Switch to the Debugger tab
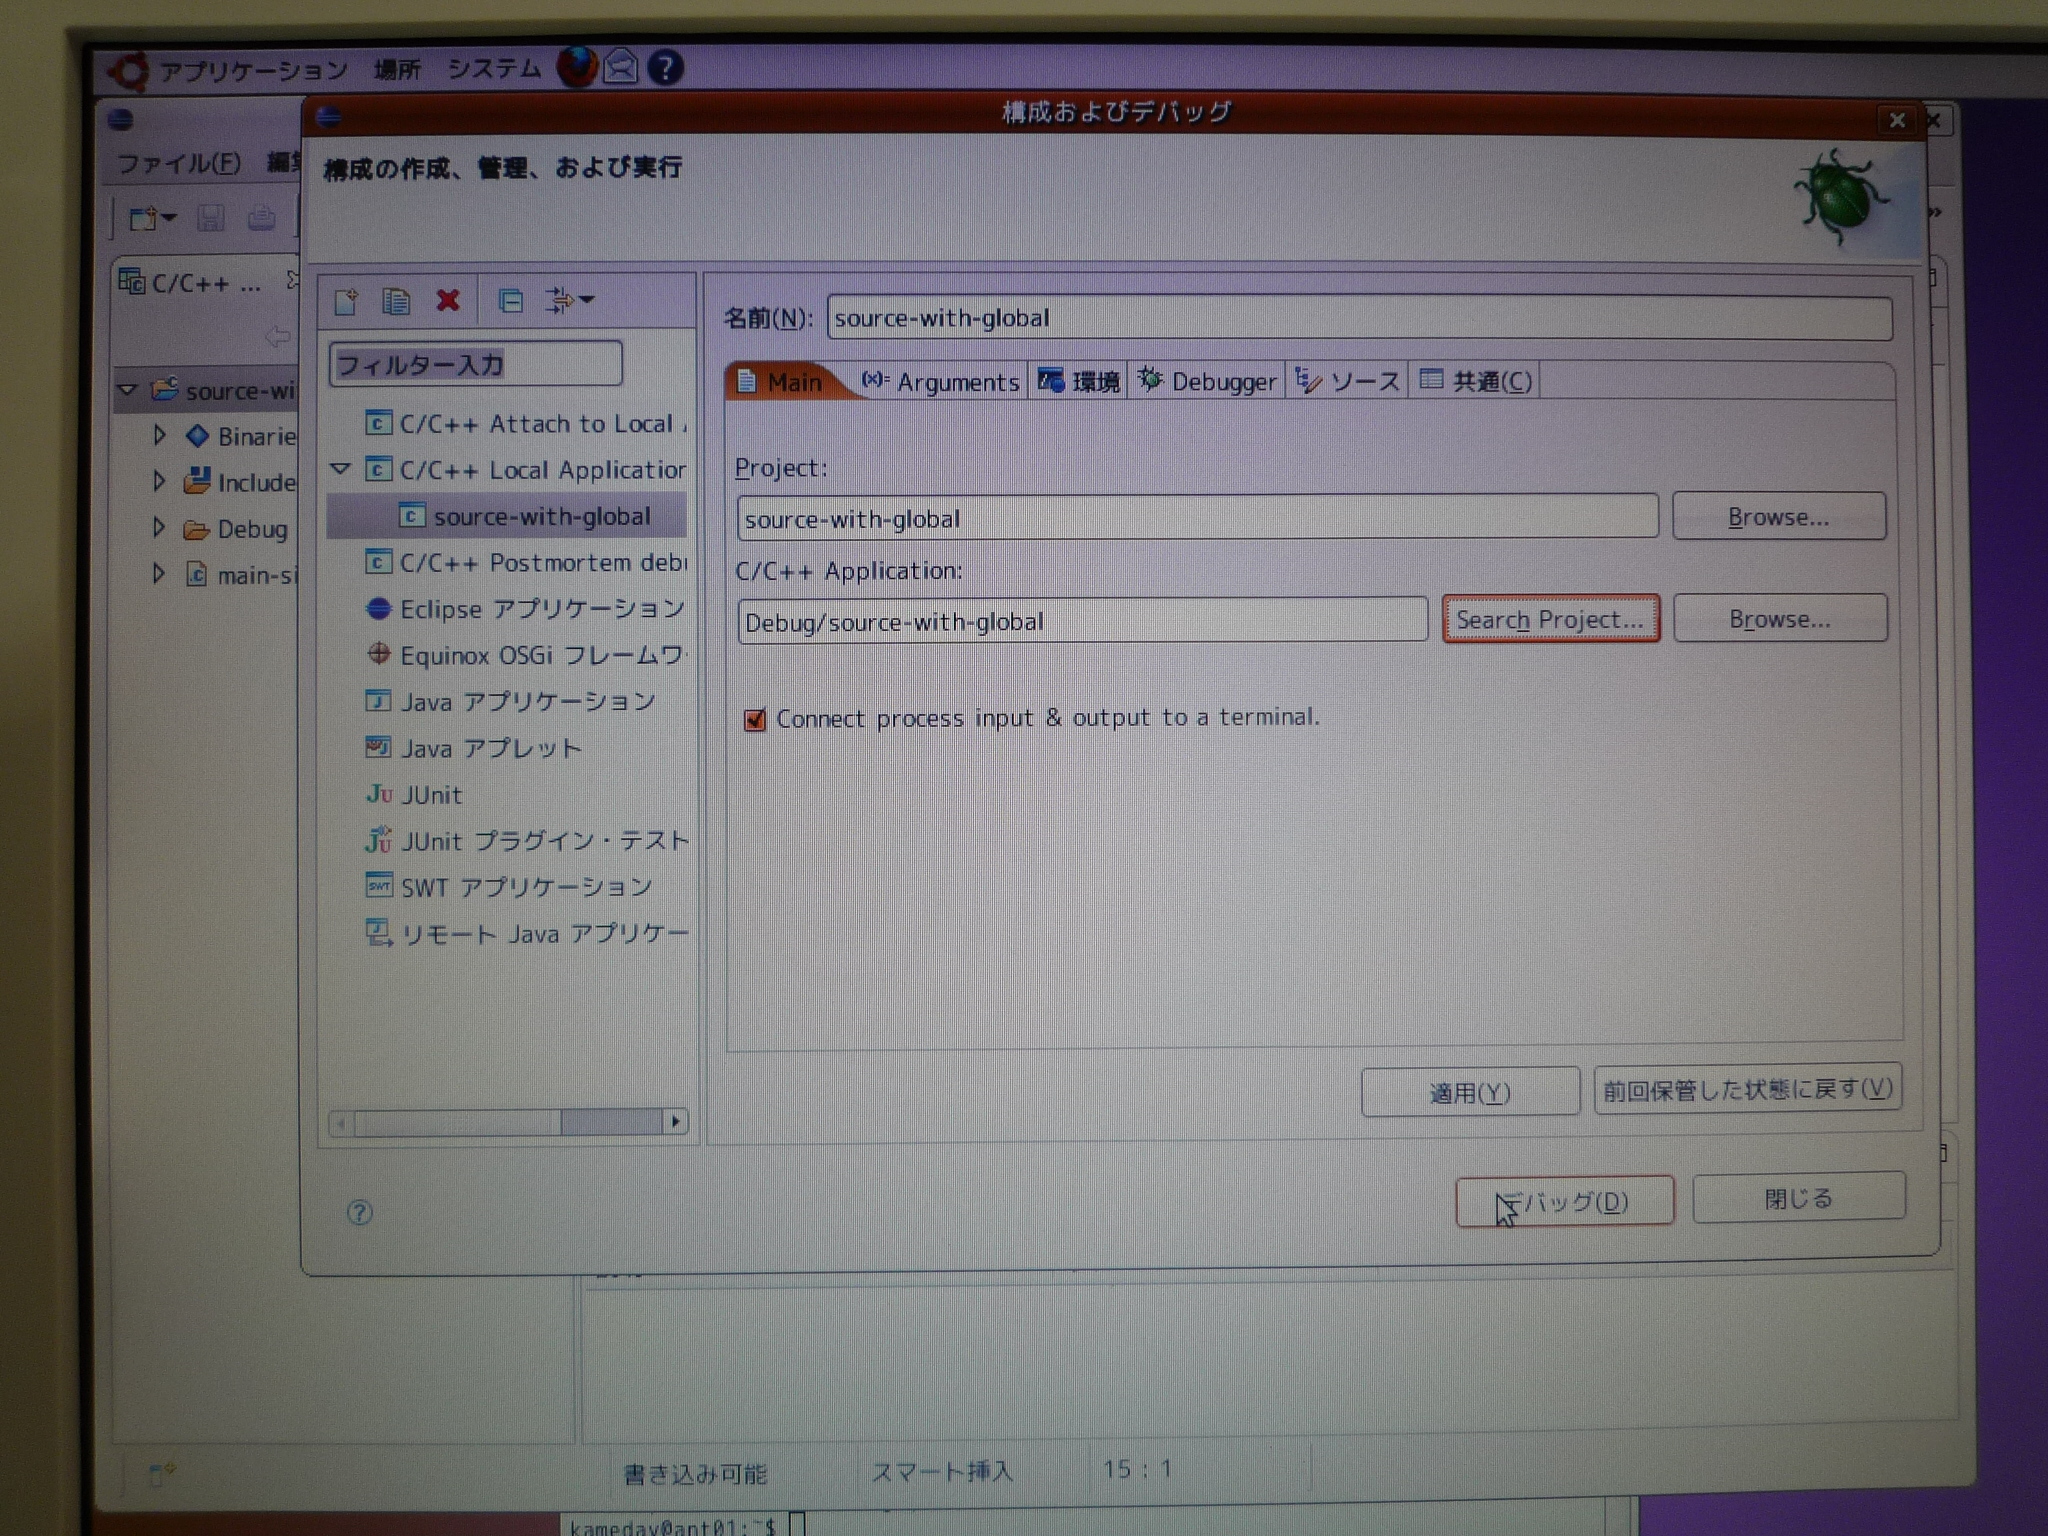The width and height of the screenshot is (2048, 1536). point(1207,380)
